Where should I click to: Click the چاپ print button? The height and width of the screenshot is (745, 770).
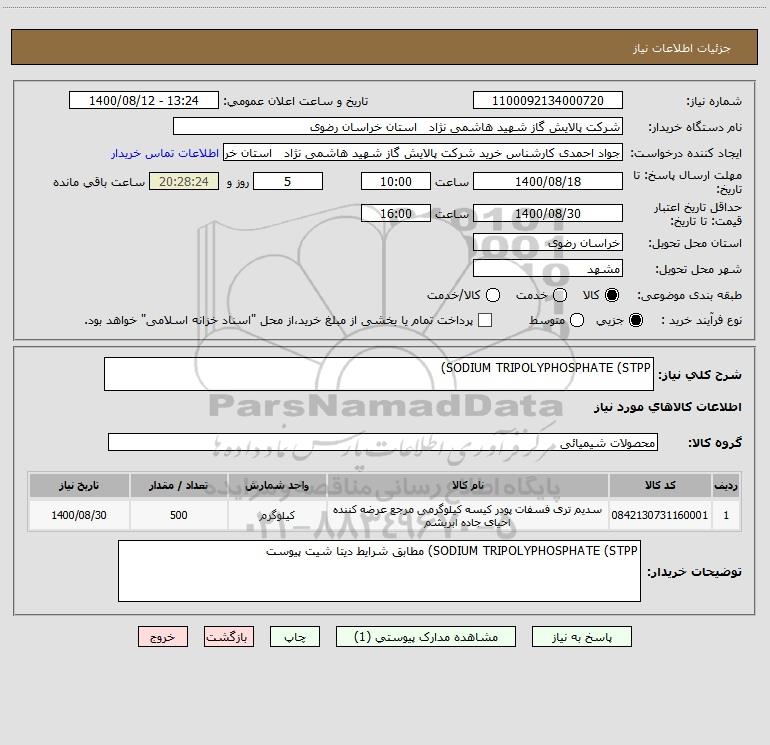[x=295, y=637]
